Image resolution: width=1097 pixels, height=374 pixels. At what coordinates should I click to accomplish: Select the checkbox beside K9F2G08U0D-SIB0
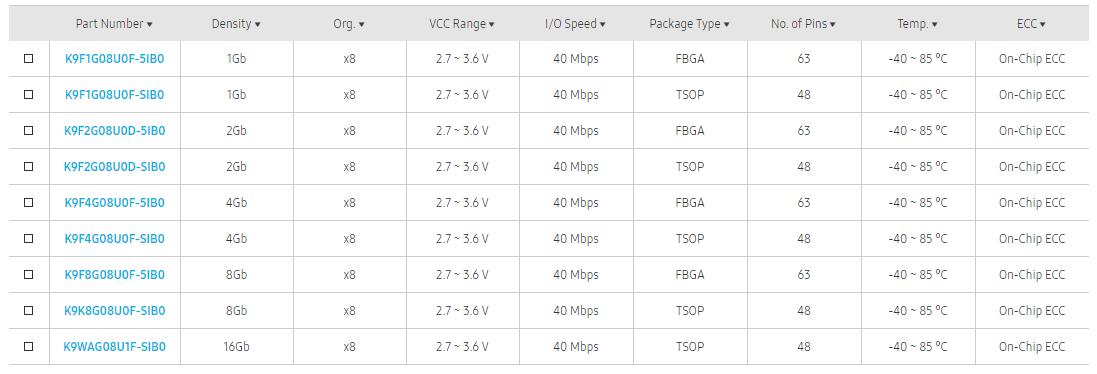click(29, 166)
